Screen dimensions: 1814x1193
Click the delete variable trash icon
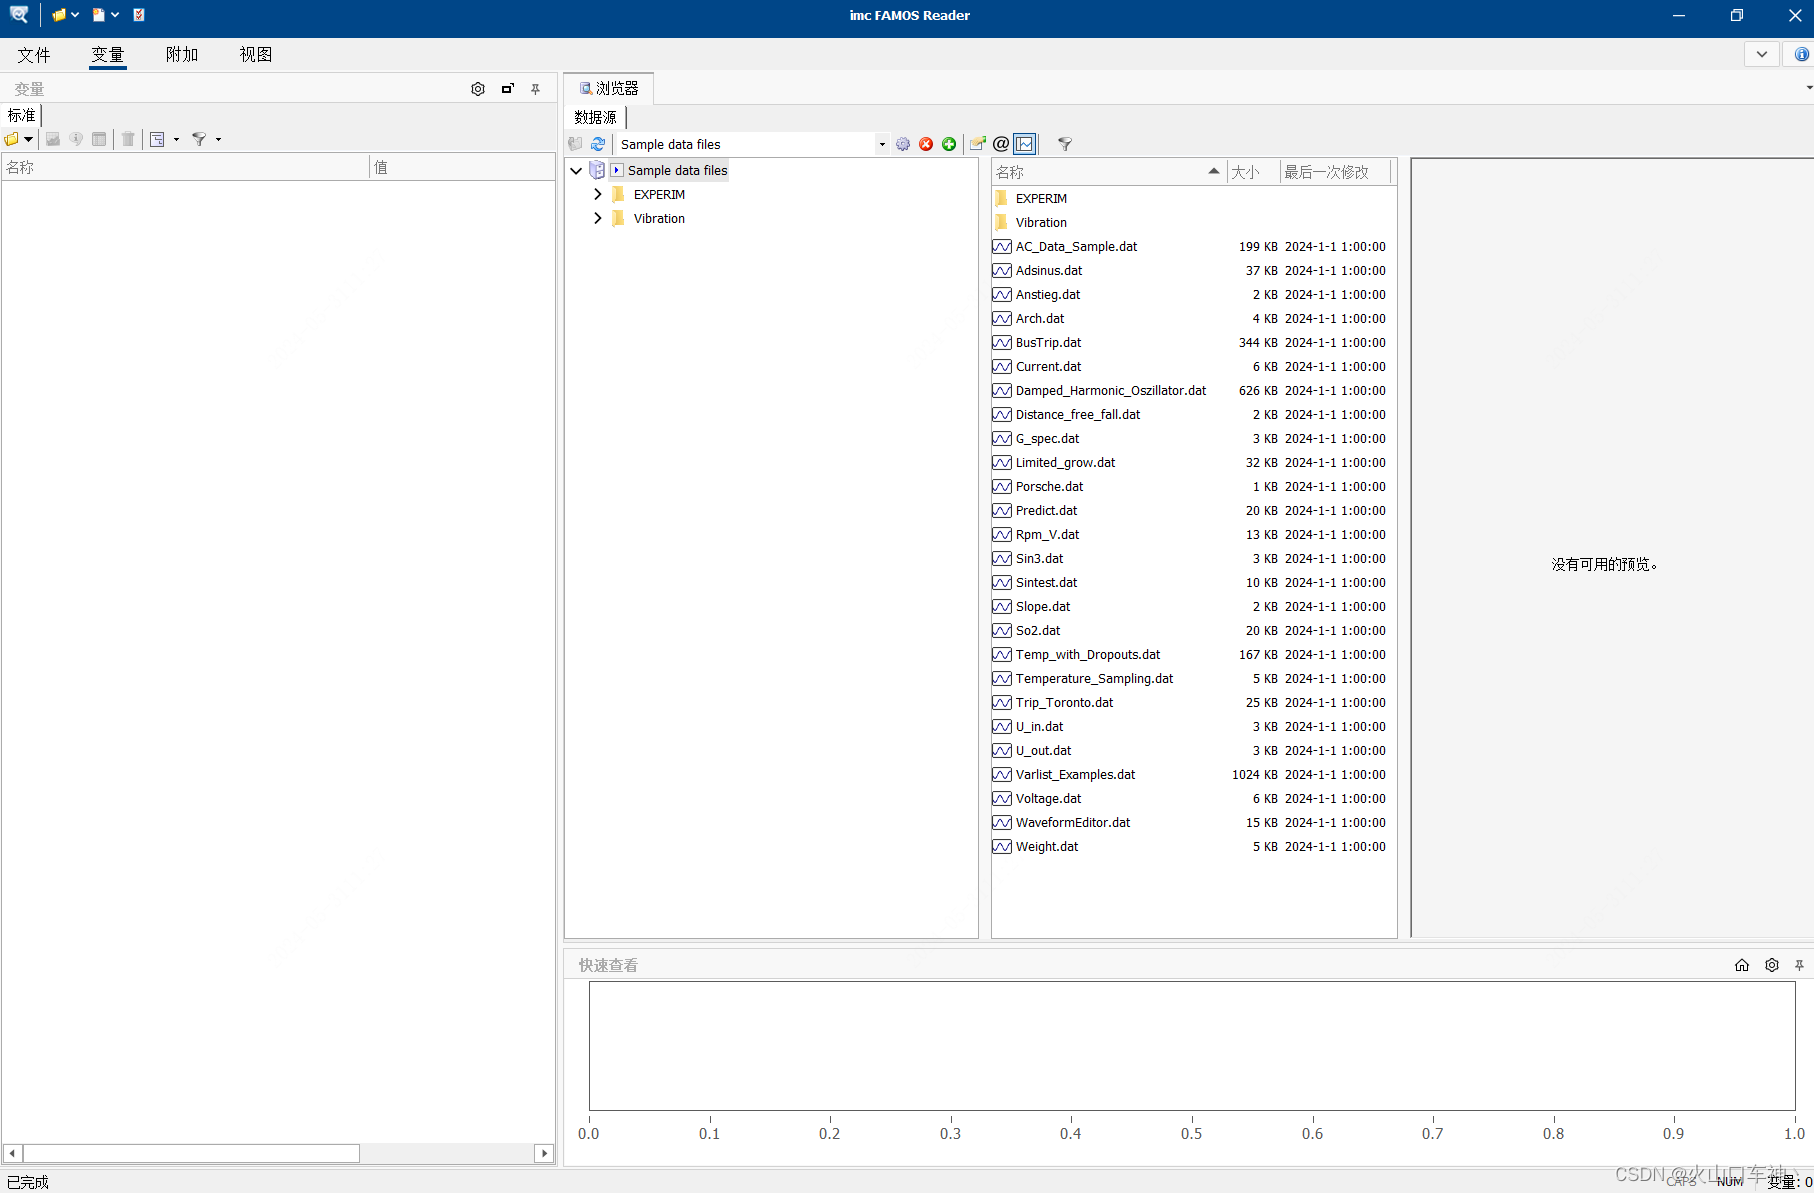[x=128, y=139]
